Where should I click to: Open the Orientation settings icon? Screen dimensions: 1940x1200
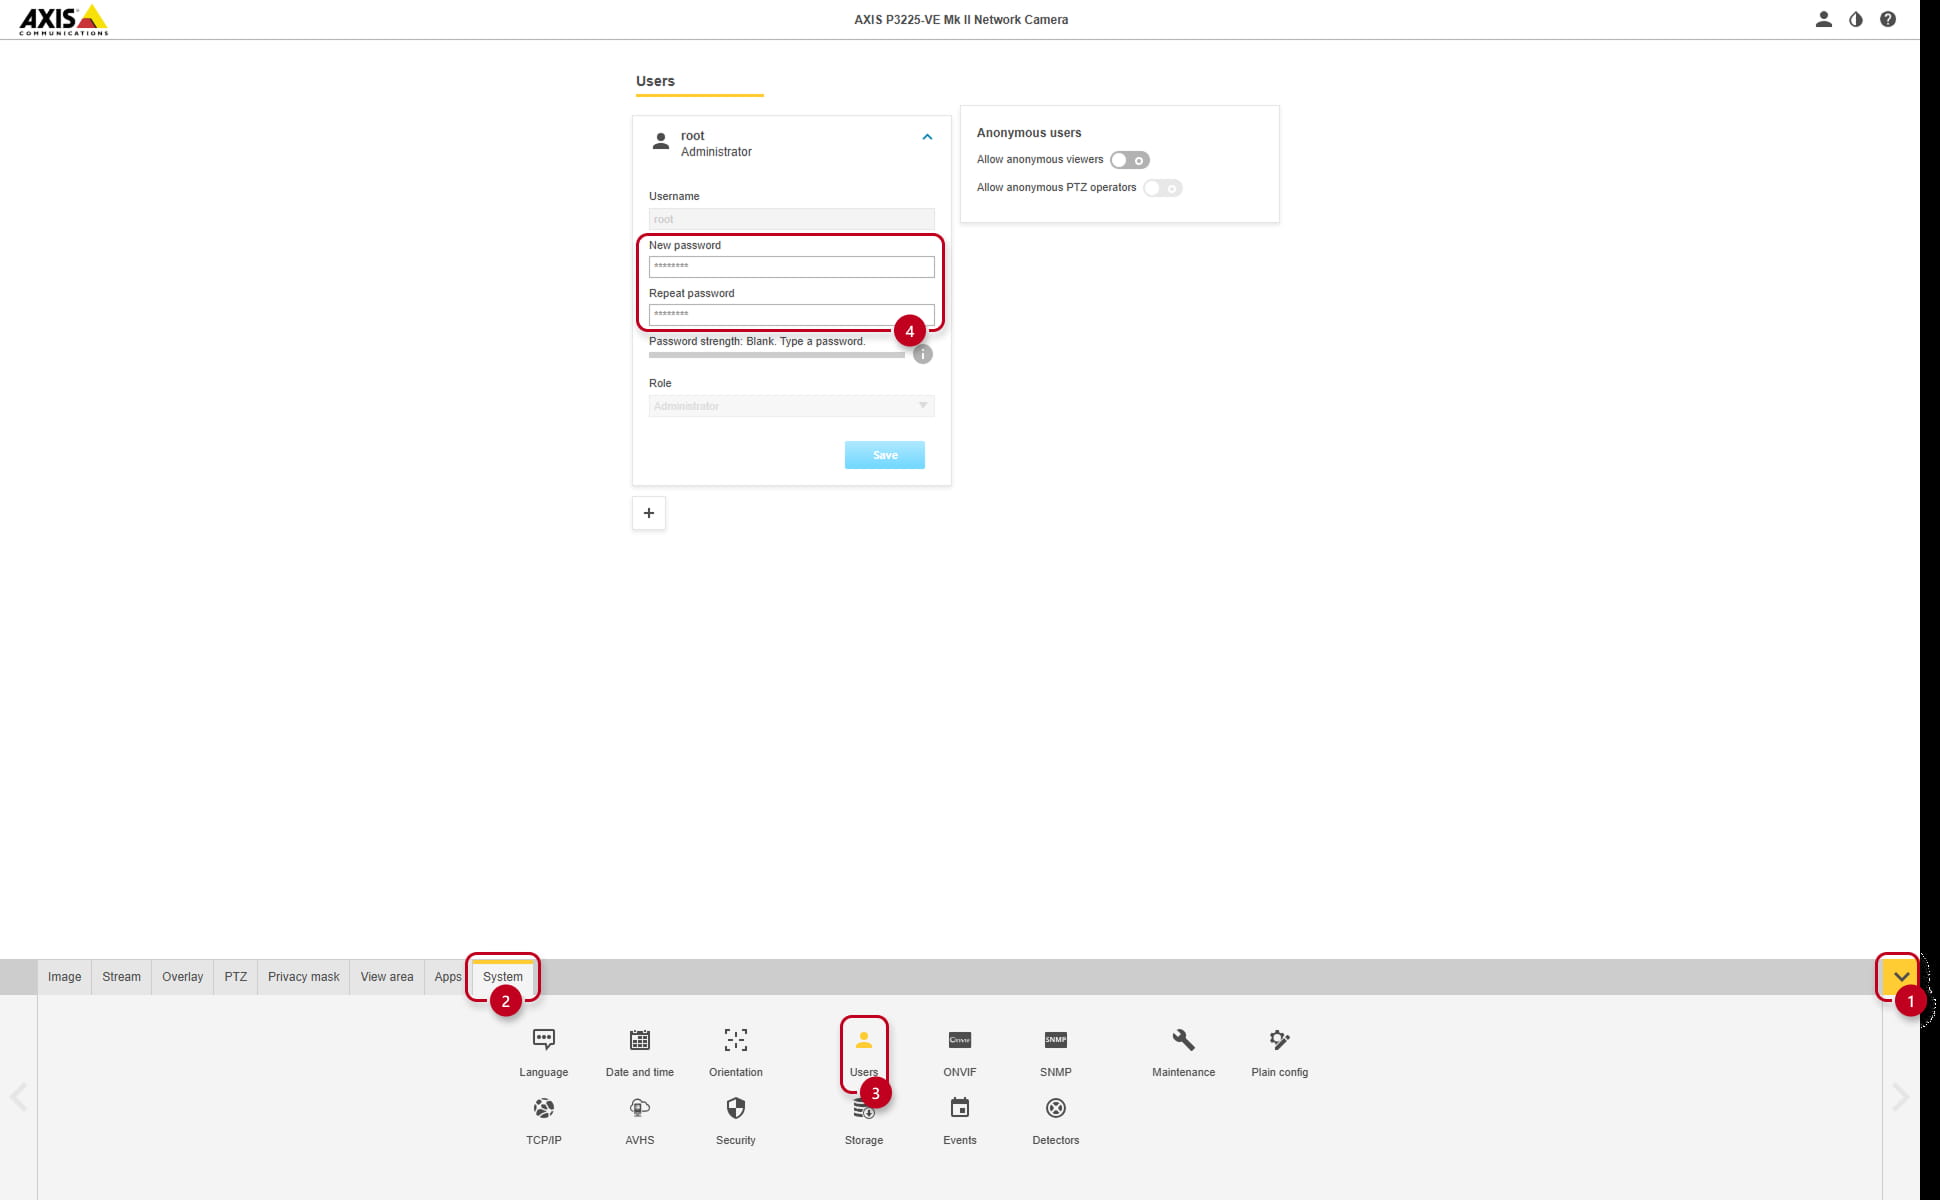coord(736,1040)
